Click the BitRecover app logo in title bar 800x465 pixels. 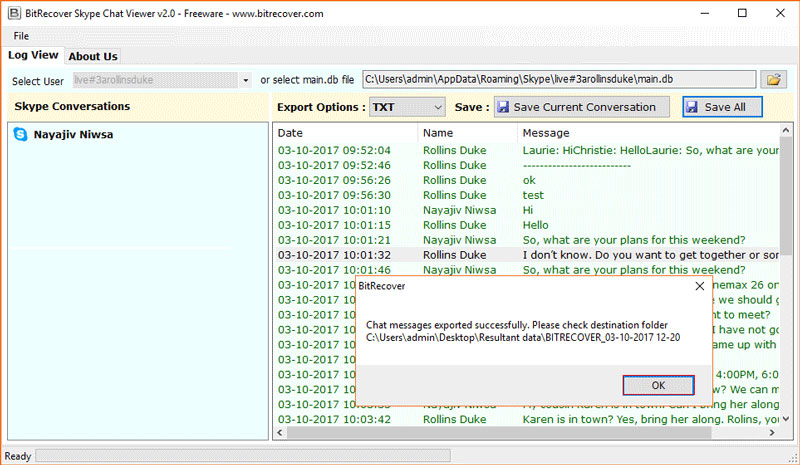pyautogui.click(x=14, y=13)
